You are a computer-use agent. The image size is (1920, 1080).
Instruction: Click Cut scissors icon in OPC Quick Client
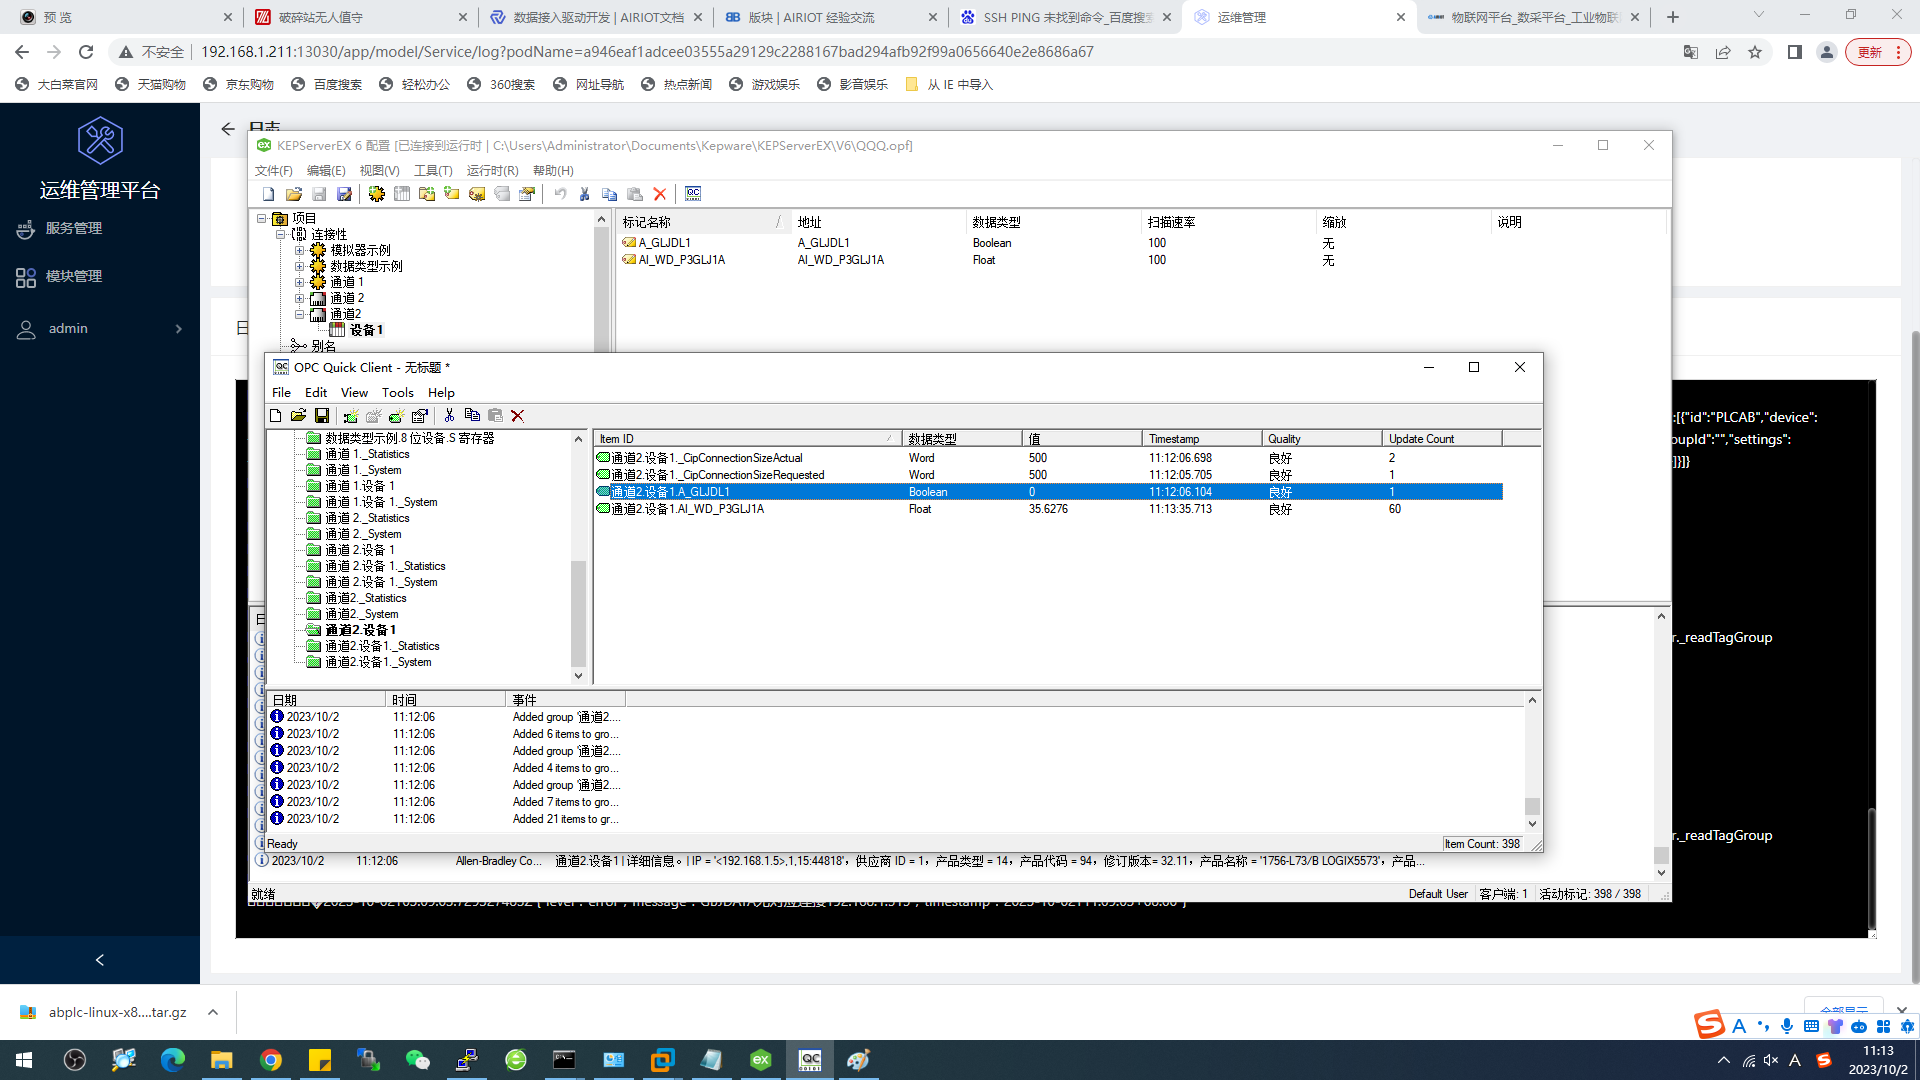tap(449, 416)
